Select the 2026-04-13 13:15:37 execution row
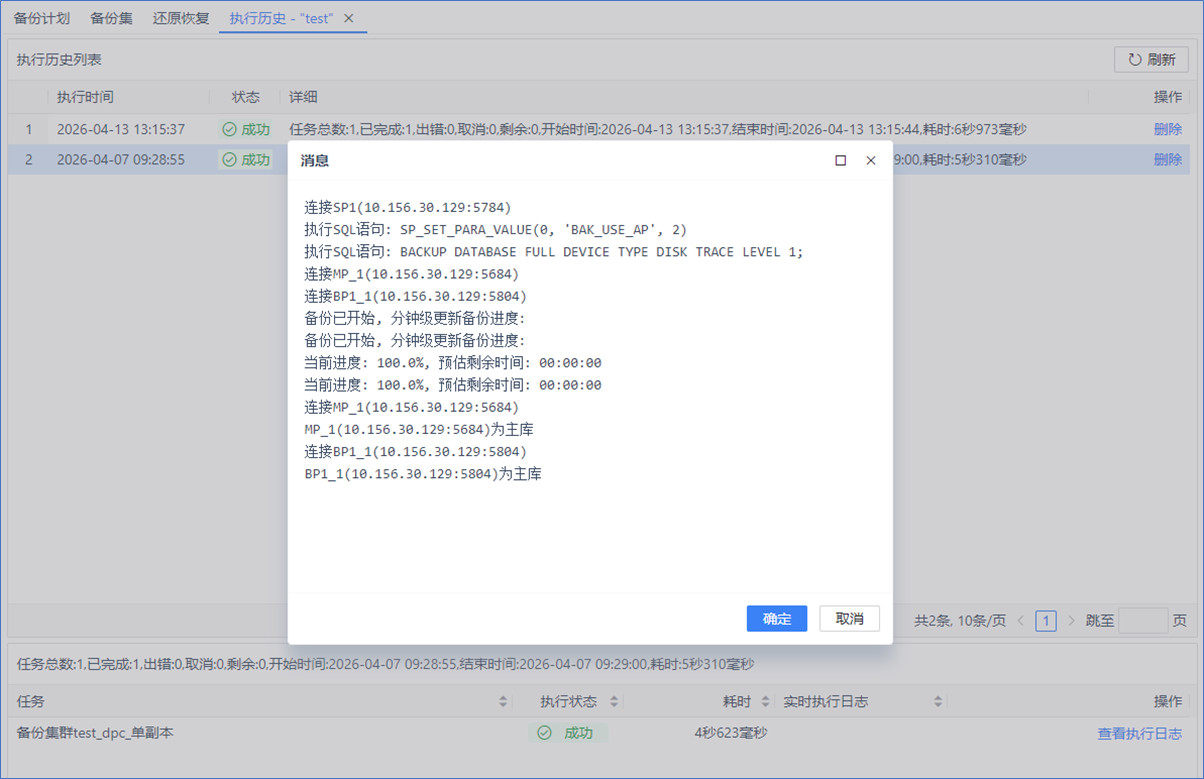Screen dimensions: 1204x779 (x=598, y=130)
